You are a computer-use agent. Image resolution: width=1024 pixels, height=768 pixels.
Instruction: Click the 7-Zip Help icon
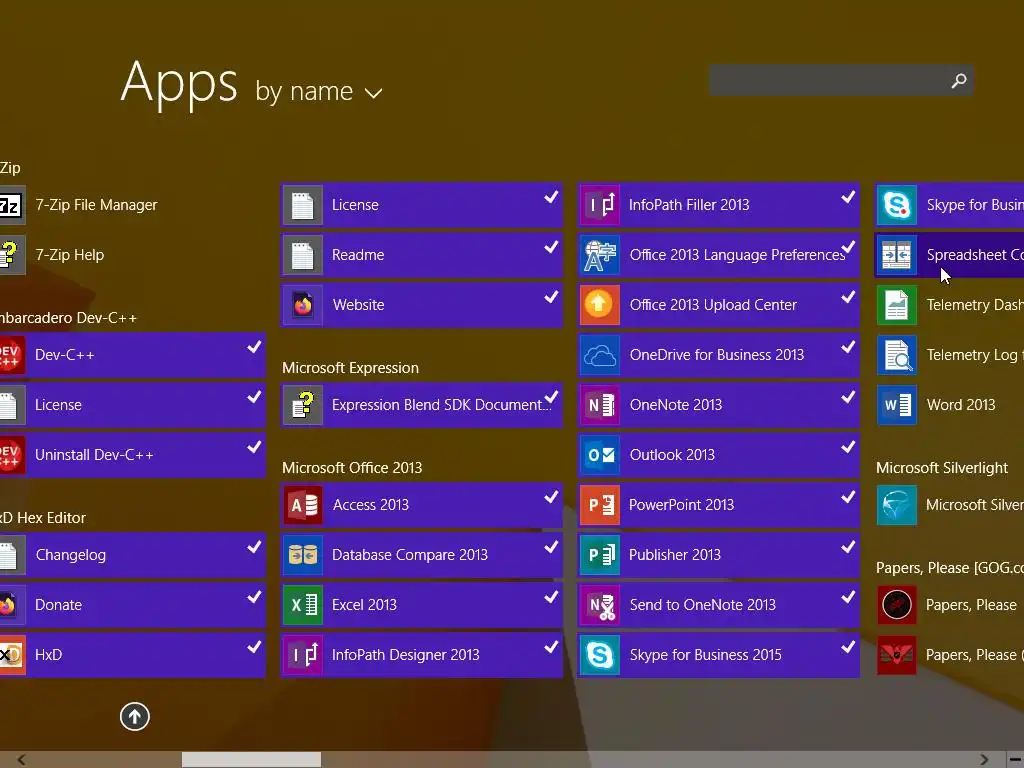12,255
